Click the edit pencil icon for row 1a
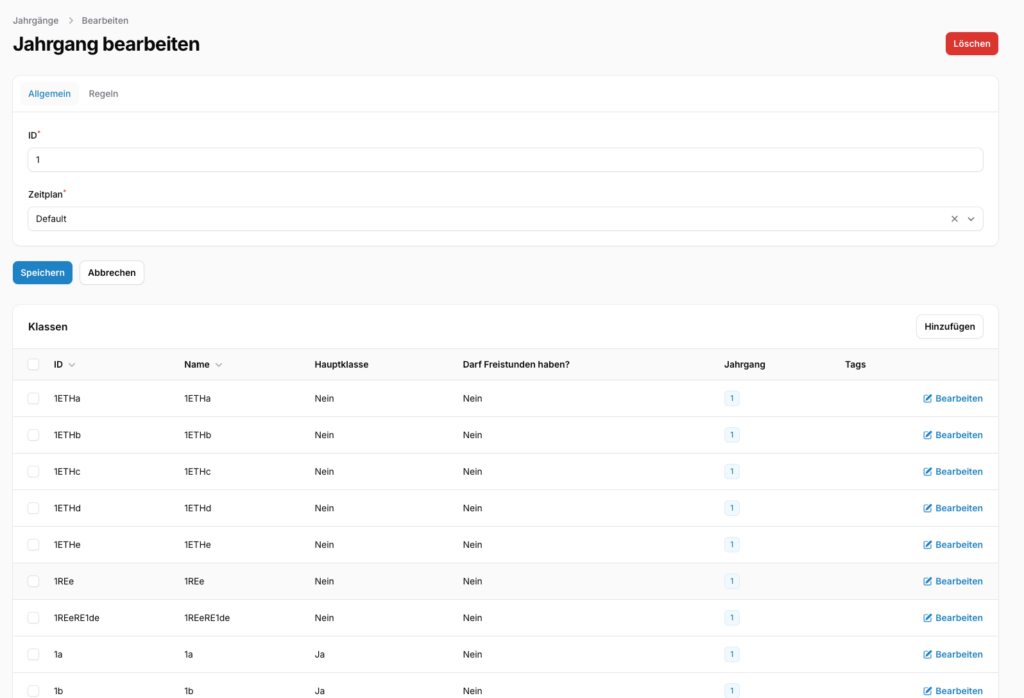 pos(927,654)
